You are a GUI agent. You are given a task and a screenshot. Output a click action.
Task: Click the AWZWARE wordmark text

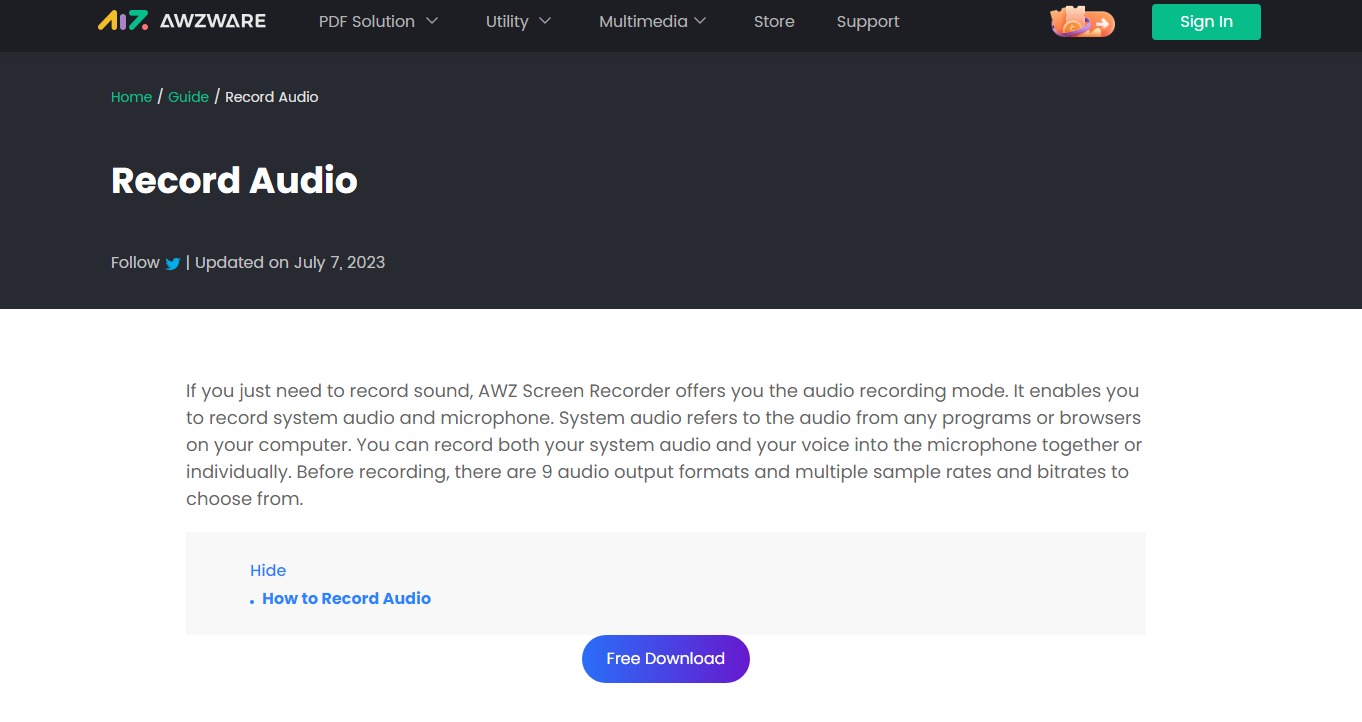coord(213,21)
